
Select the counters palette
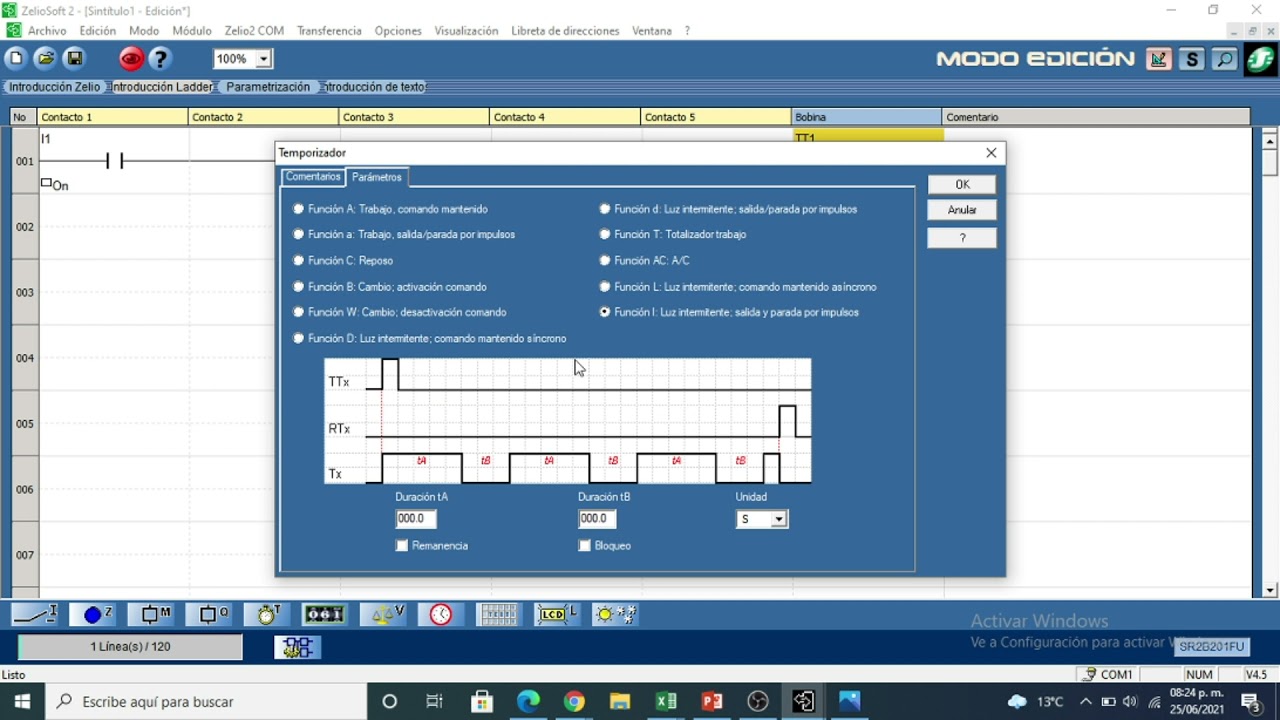click(x=324, y=614)
